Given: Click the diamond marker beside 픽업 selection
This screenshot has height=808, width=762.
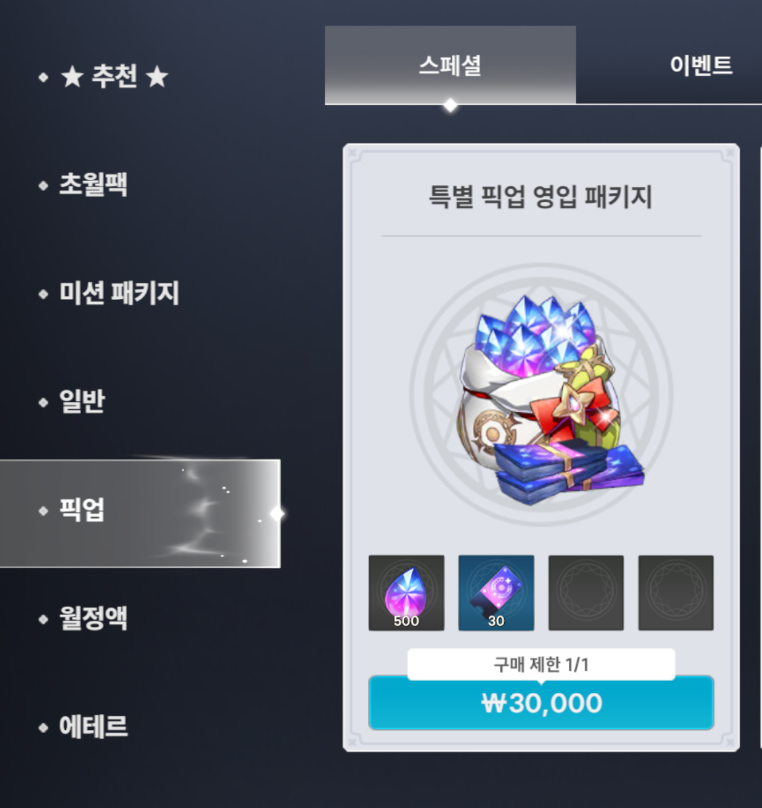Looking at the screenshot, I should [x=277, y=513].
